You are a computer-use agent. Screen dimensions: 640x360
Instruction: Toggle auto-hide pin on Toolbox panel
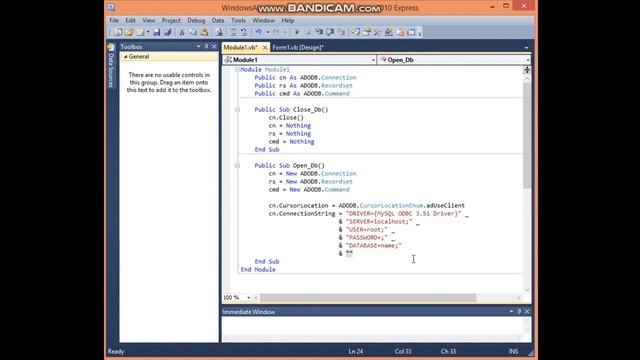[x=206, y=47]
